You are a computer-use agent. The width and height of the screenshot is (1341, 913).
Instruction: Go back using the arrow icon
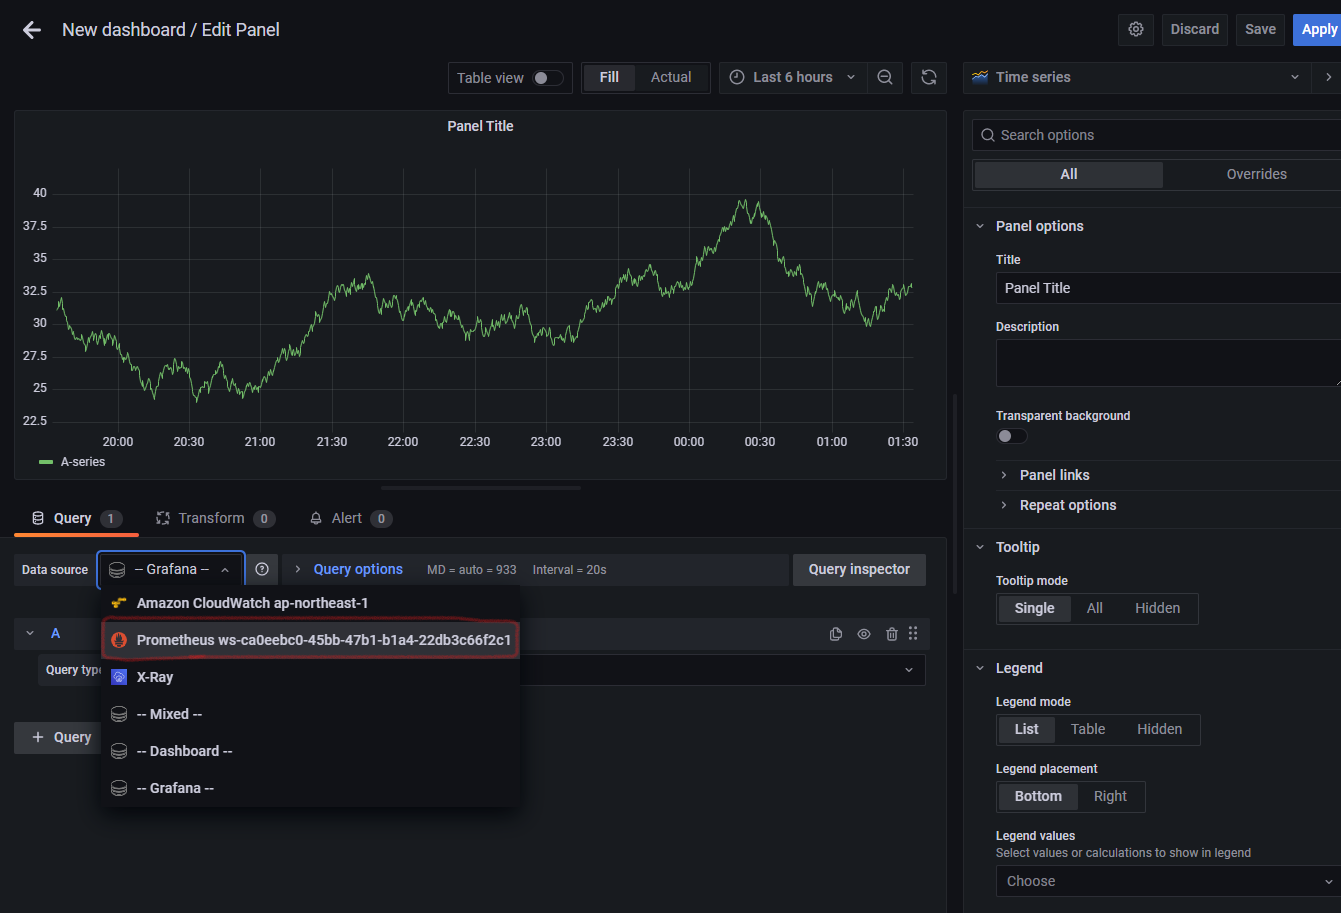[32, 30]
